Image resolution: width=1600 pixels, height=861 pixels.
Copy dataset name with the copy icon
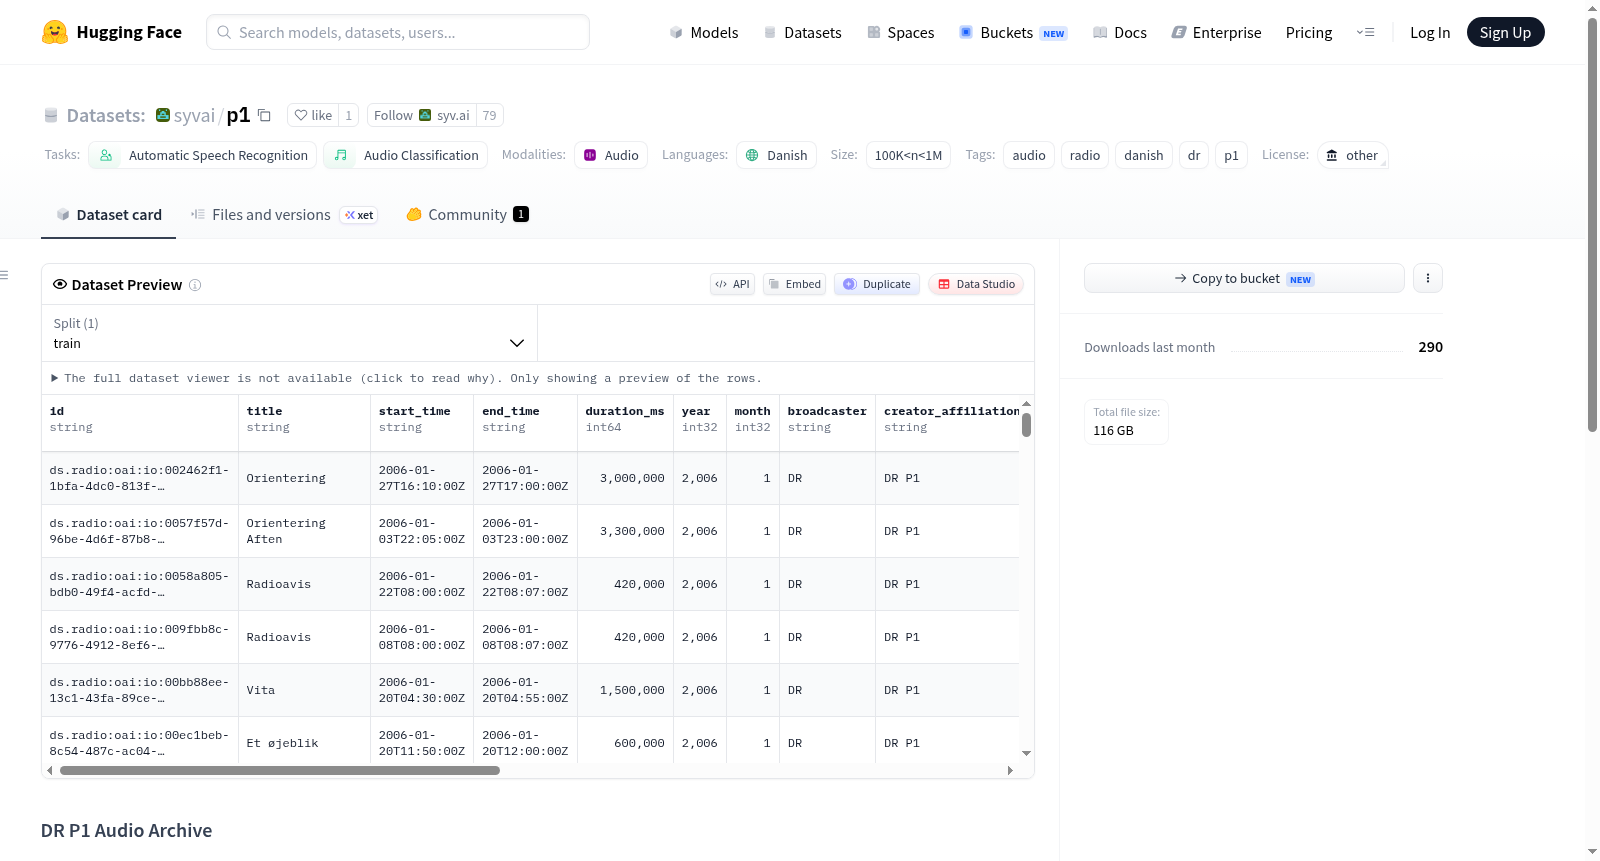[x=264, y=115]
